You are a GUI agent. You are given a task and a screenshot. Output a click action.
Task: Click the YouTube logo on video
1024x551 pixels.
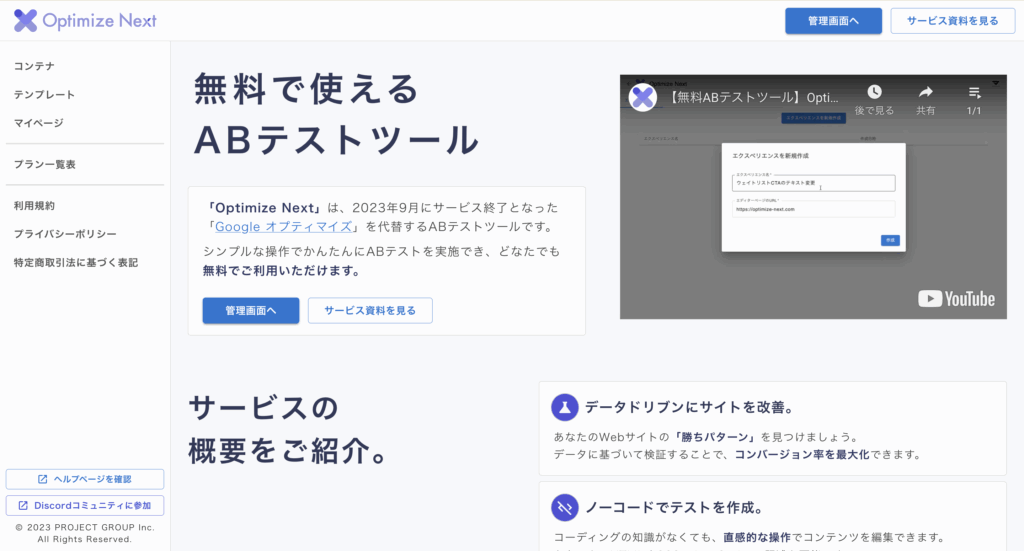[x=956, y=298]
